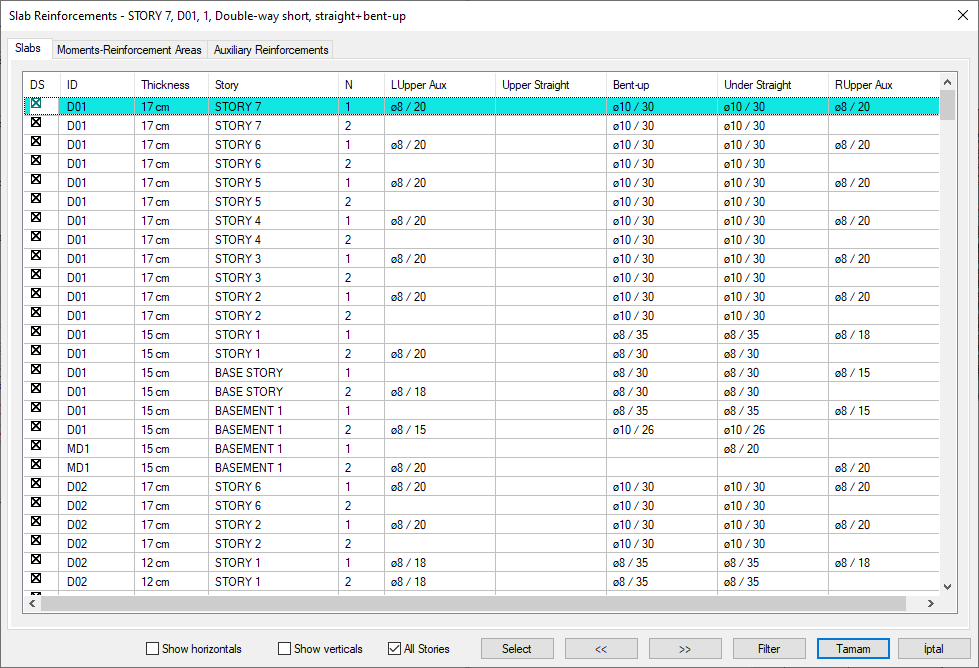Enable Show horizontals checkbox
Viewport: 979px width, 668px height.
pyautogui.click(x=153, y=649)
